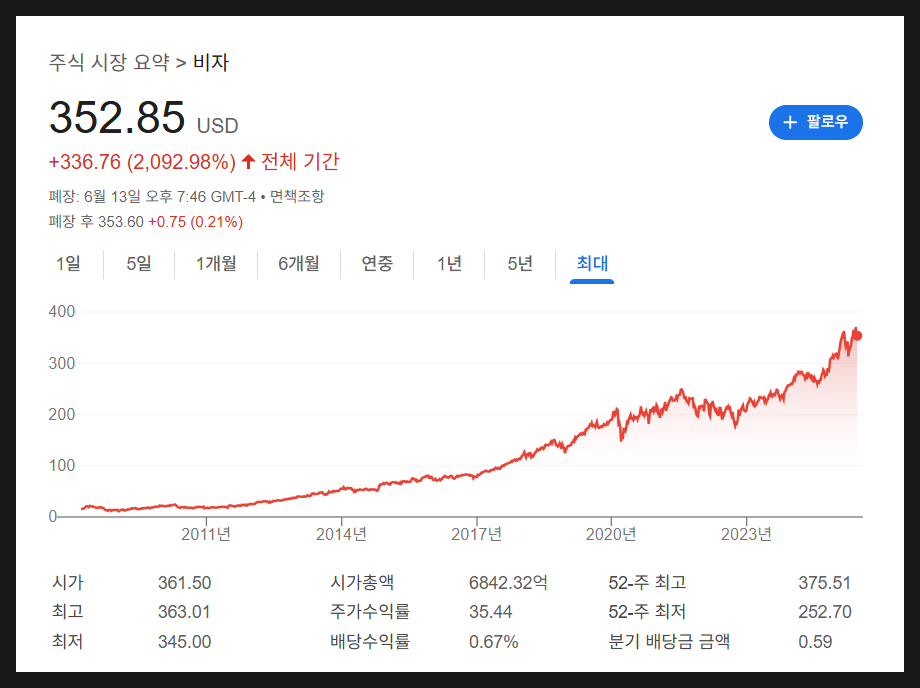This screenshot has height=688, width=920.
Task: Click the 면책조항 disclaimer link
Action: point(297,196)
